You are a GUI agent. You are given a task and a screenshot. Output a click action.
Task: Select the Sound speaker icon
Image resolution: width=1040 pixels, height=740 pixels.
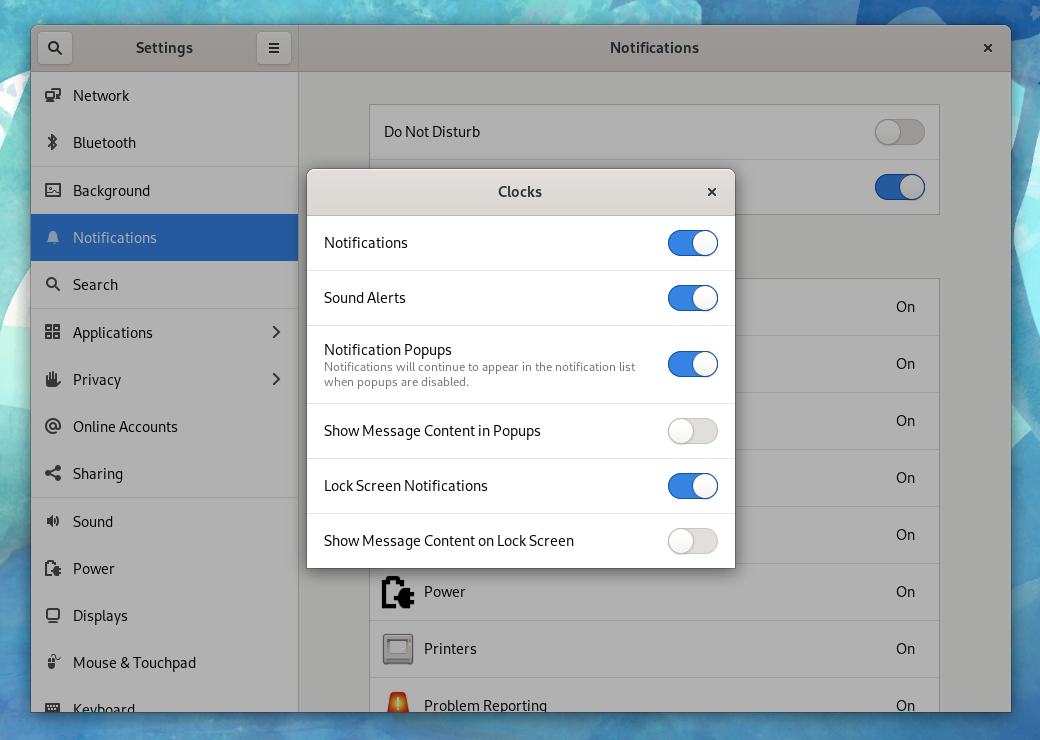(52, 521)
